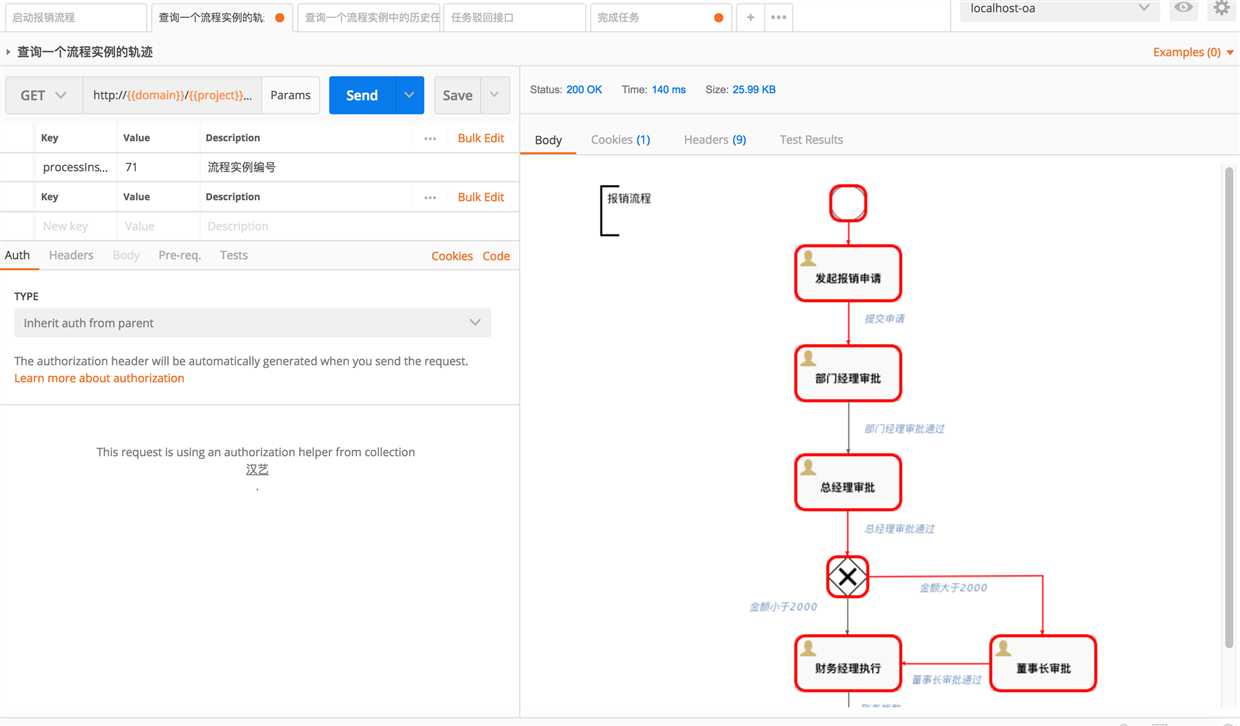Open the Code link

click(496, 256)
